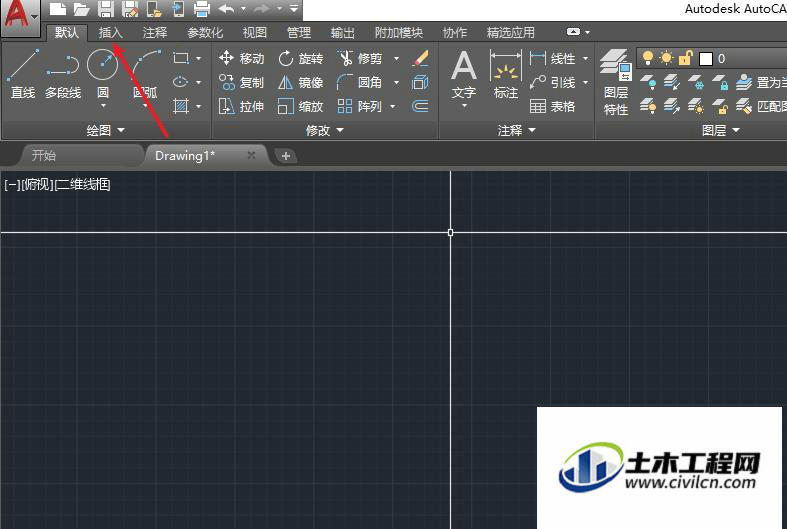
Task: Add new drawing tab with plus button
Action: click(x=286, y=156)
